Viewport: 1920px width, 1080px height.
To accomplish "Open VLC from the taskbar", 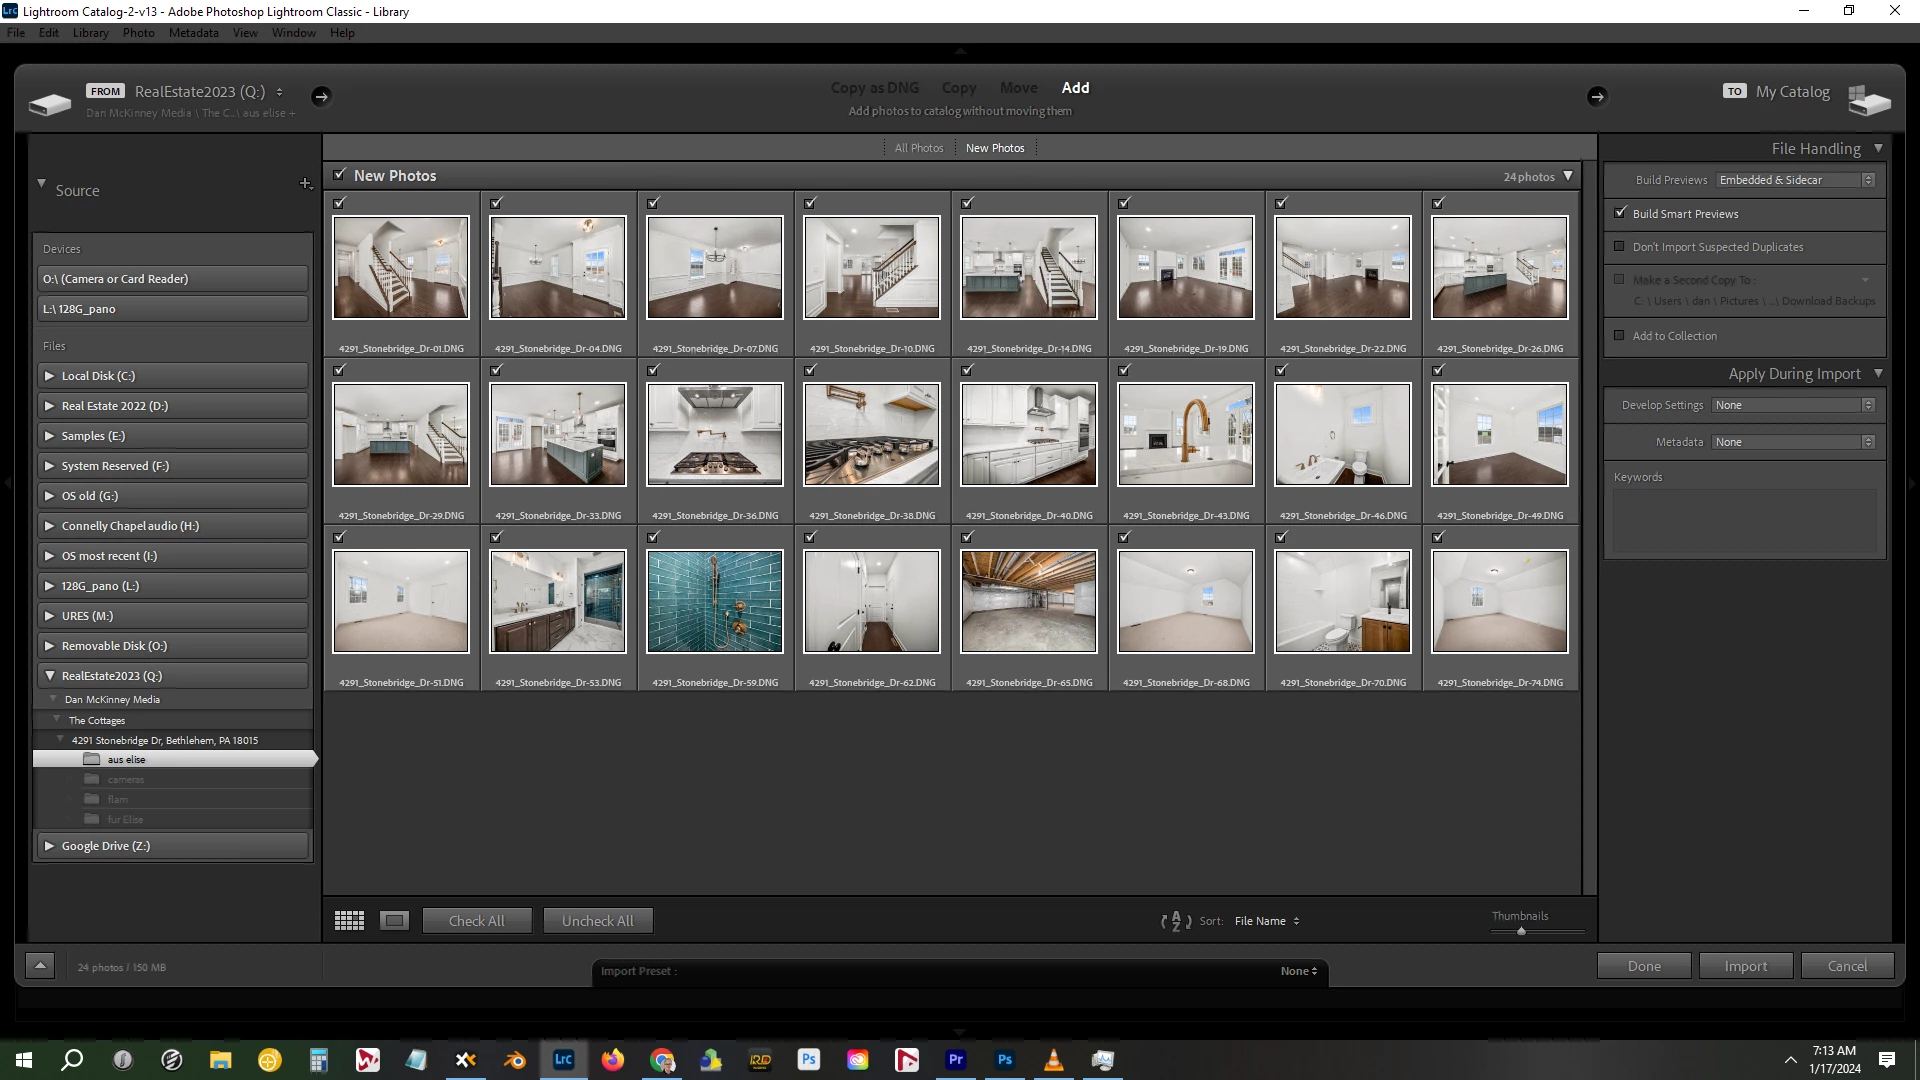I will coord(1053,1060).
